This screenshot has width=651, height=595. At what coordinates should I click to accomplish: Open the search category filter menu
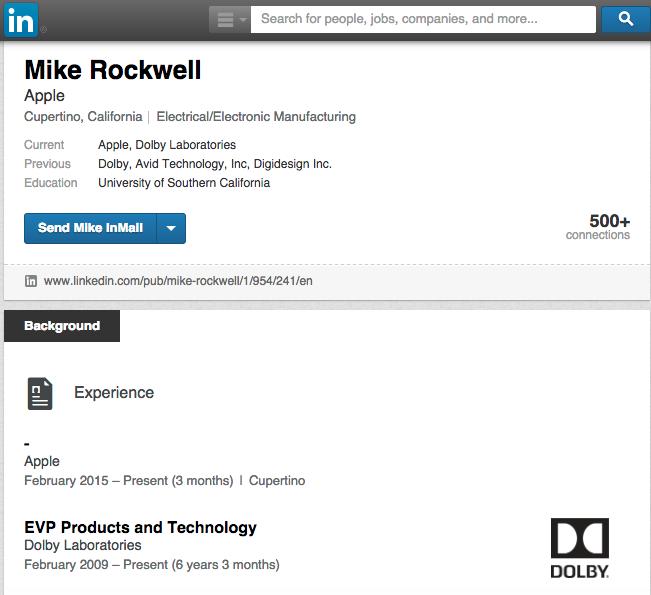[229, 19]
